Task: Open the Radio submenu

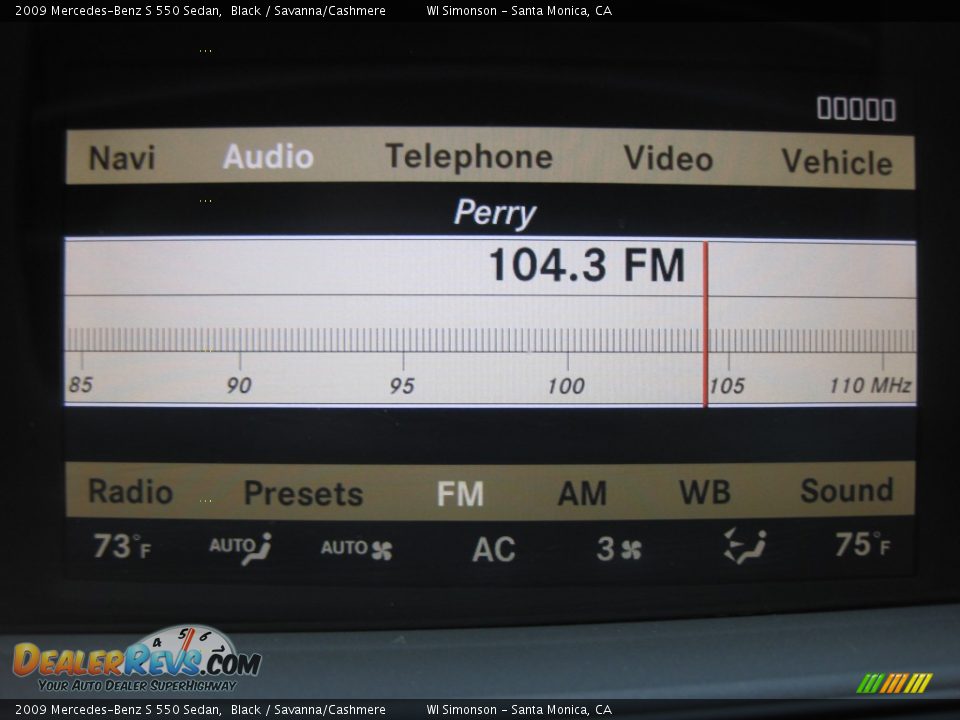Action: point(130,492)
